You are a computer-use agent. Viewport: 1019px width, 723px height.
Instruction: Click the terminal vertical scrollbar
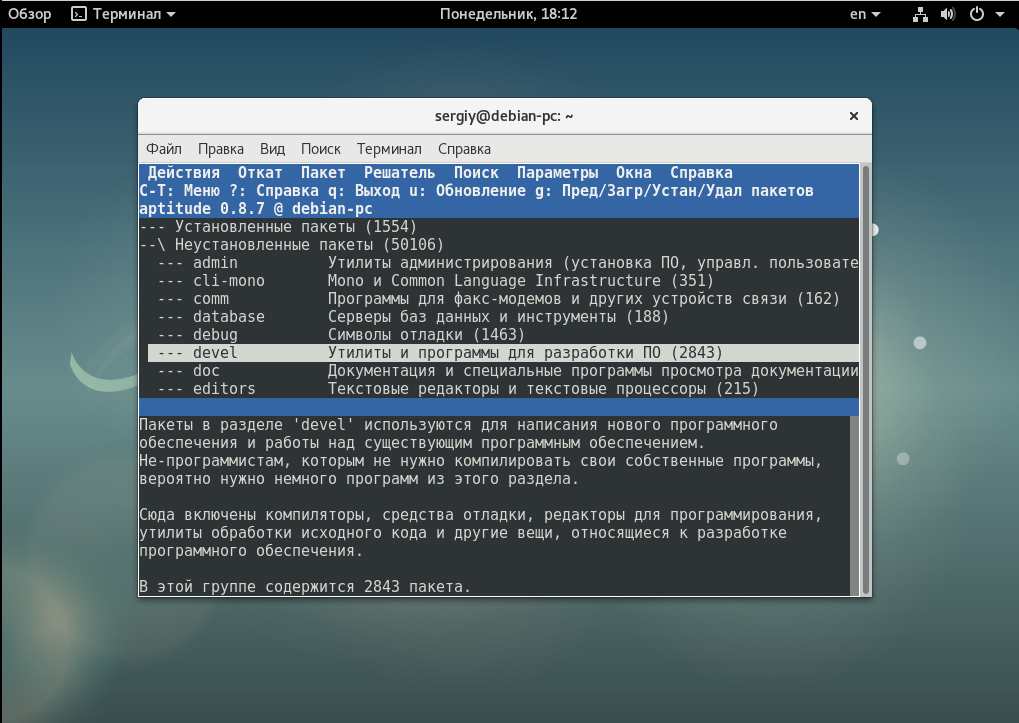pyautogui.click(x=866, y=380)
